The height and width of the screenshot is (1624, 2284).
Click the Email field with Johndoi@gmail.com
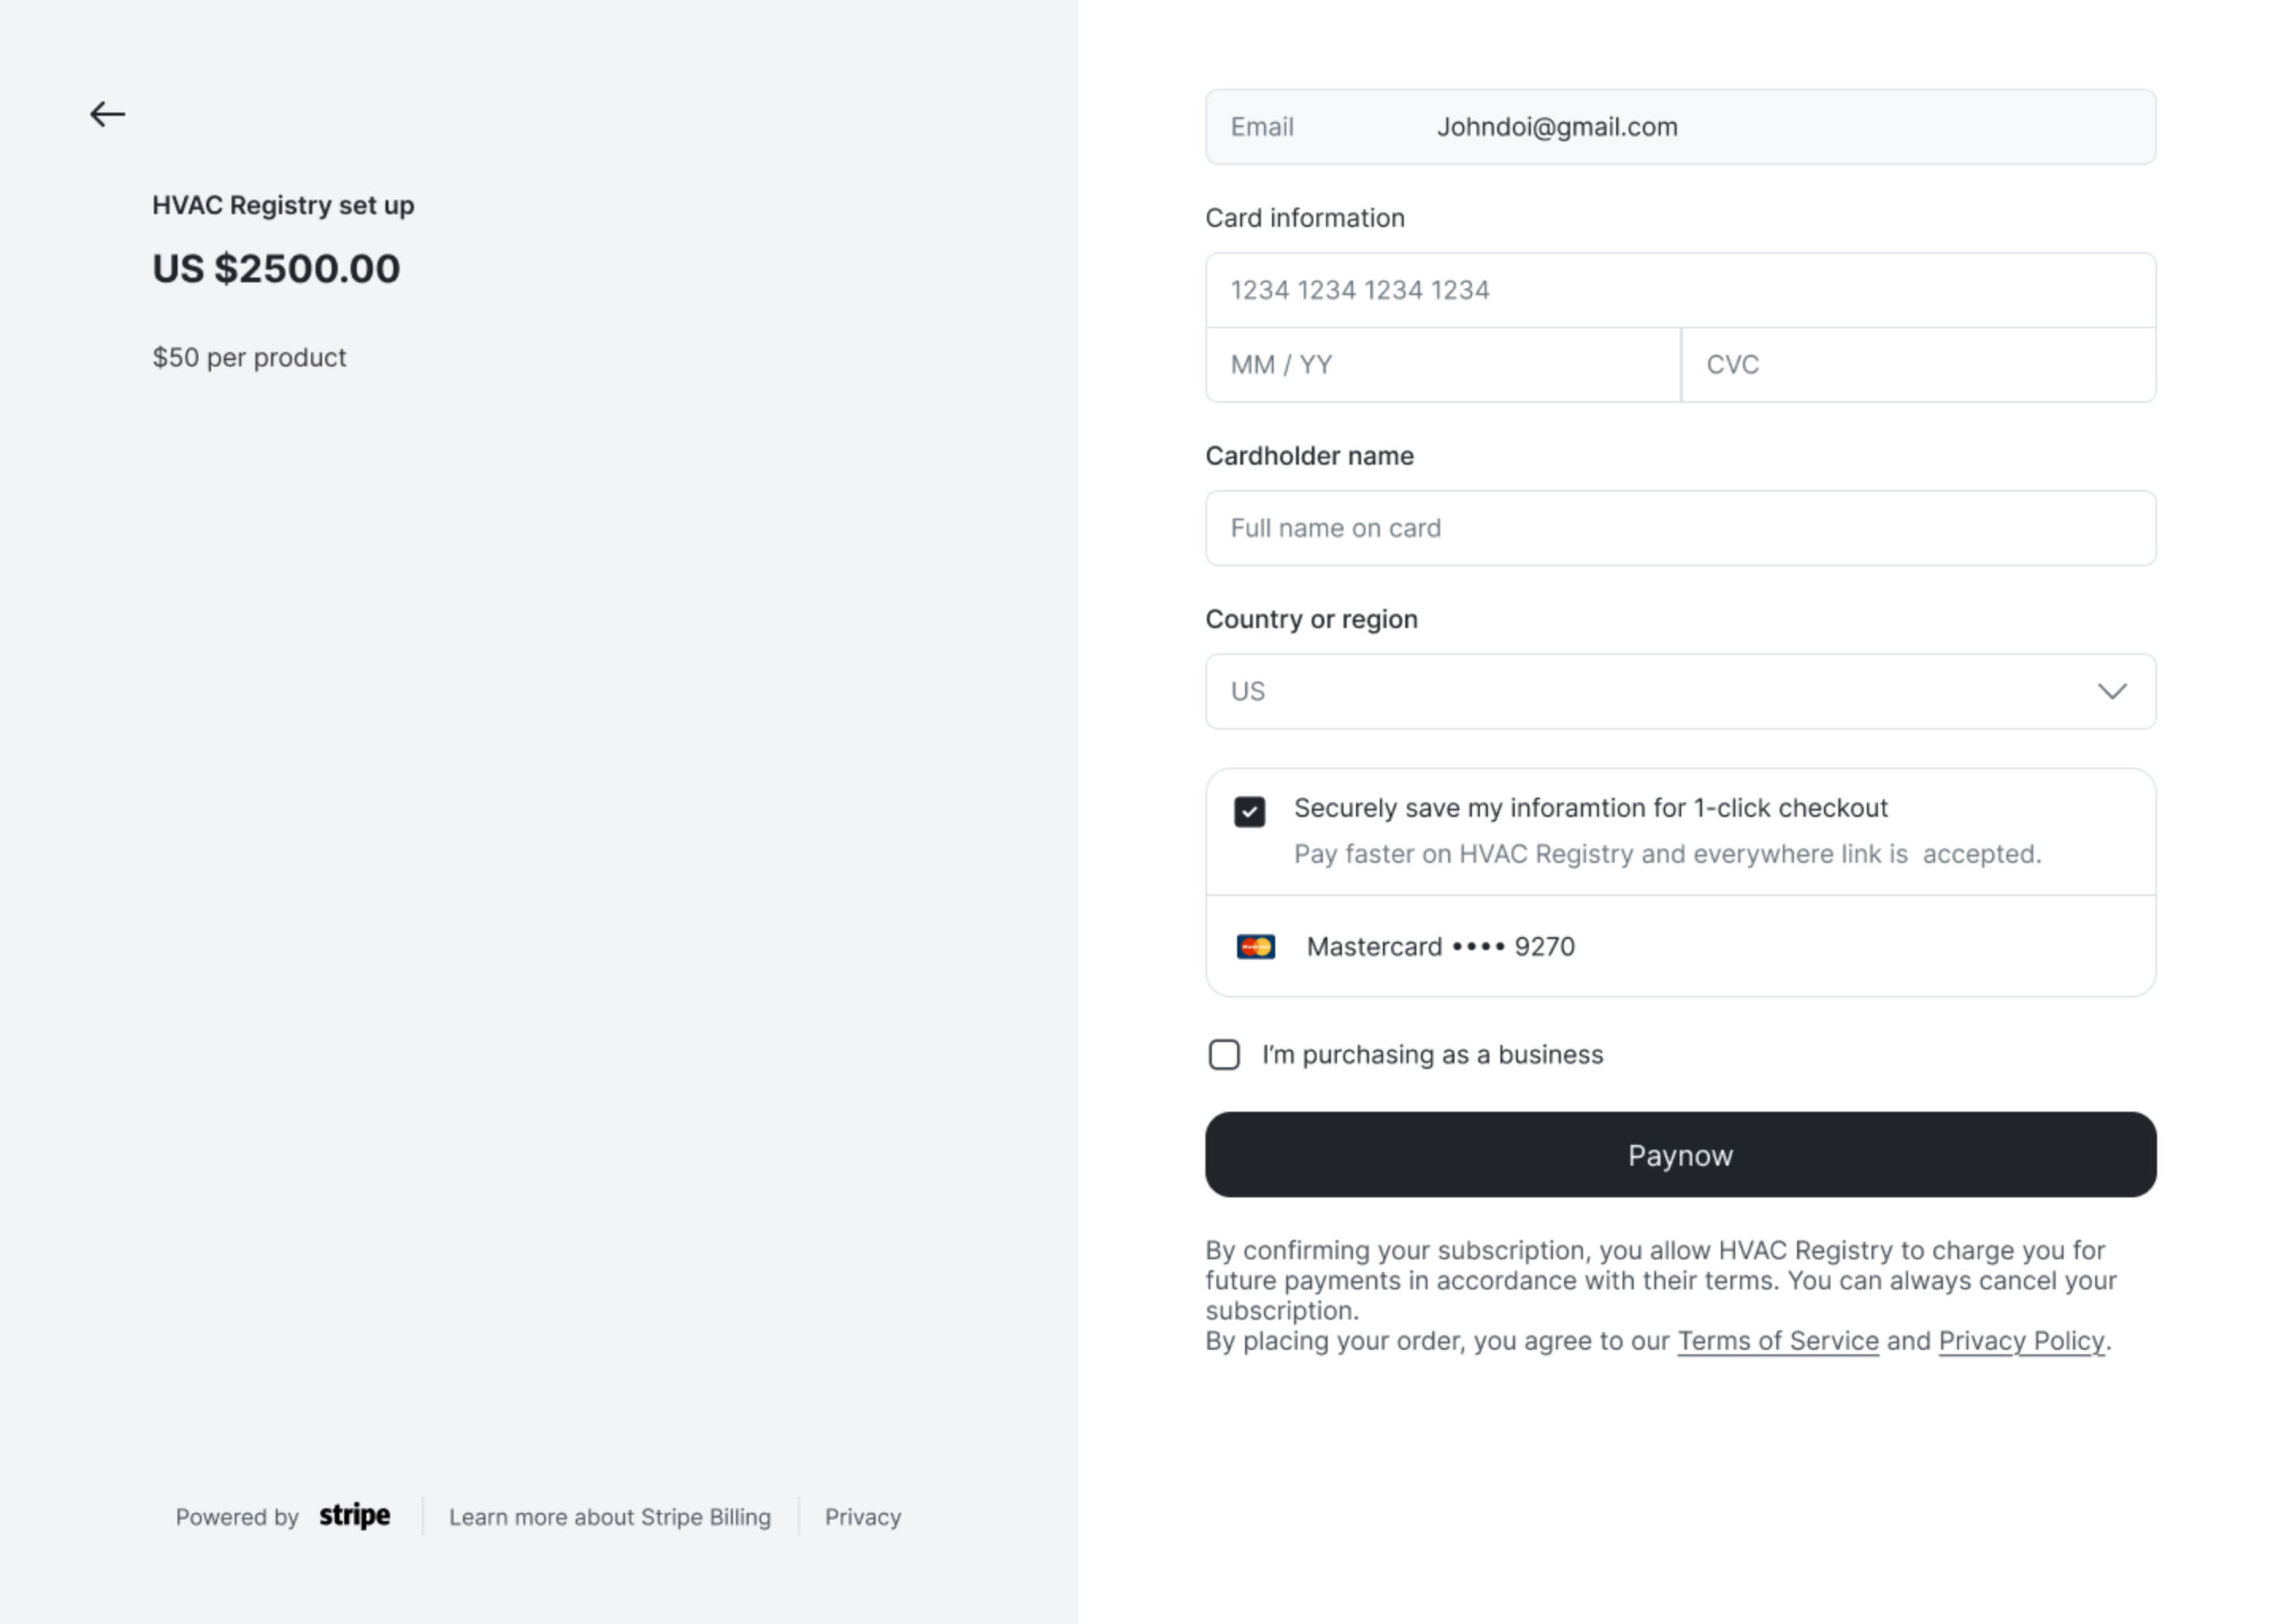click(1680, 127)
